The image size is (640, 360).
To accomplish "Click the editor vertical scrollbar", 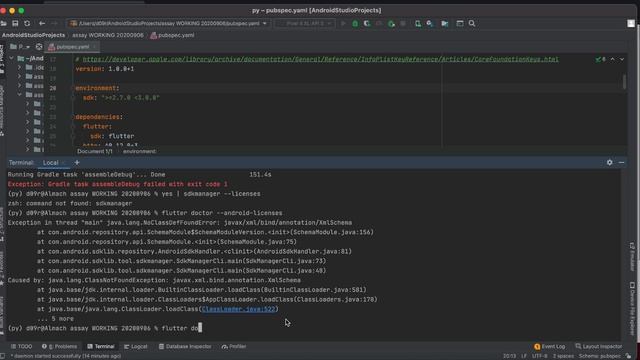I will click(x=624, y=82).
